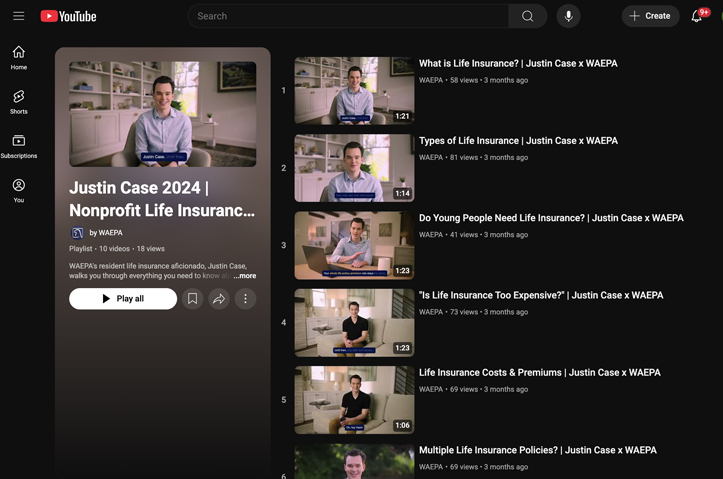Click WAEPA channel under Life Insurance Costs & Premiums
Screen dimensions: 723x479
point(431,390)
